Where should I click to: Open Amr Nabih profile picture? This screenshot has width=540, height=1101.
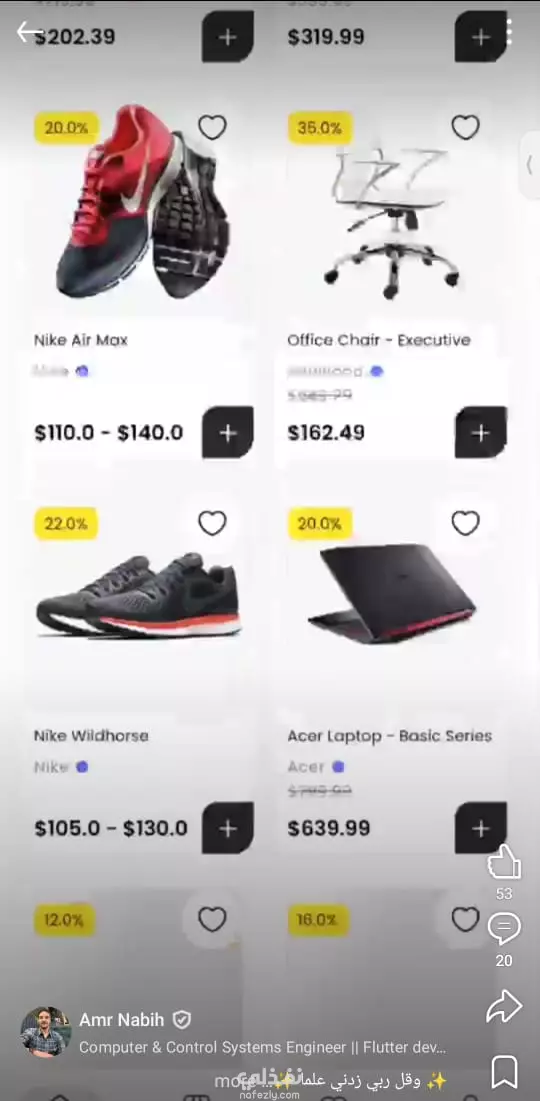[x=46, y=1032]
